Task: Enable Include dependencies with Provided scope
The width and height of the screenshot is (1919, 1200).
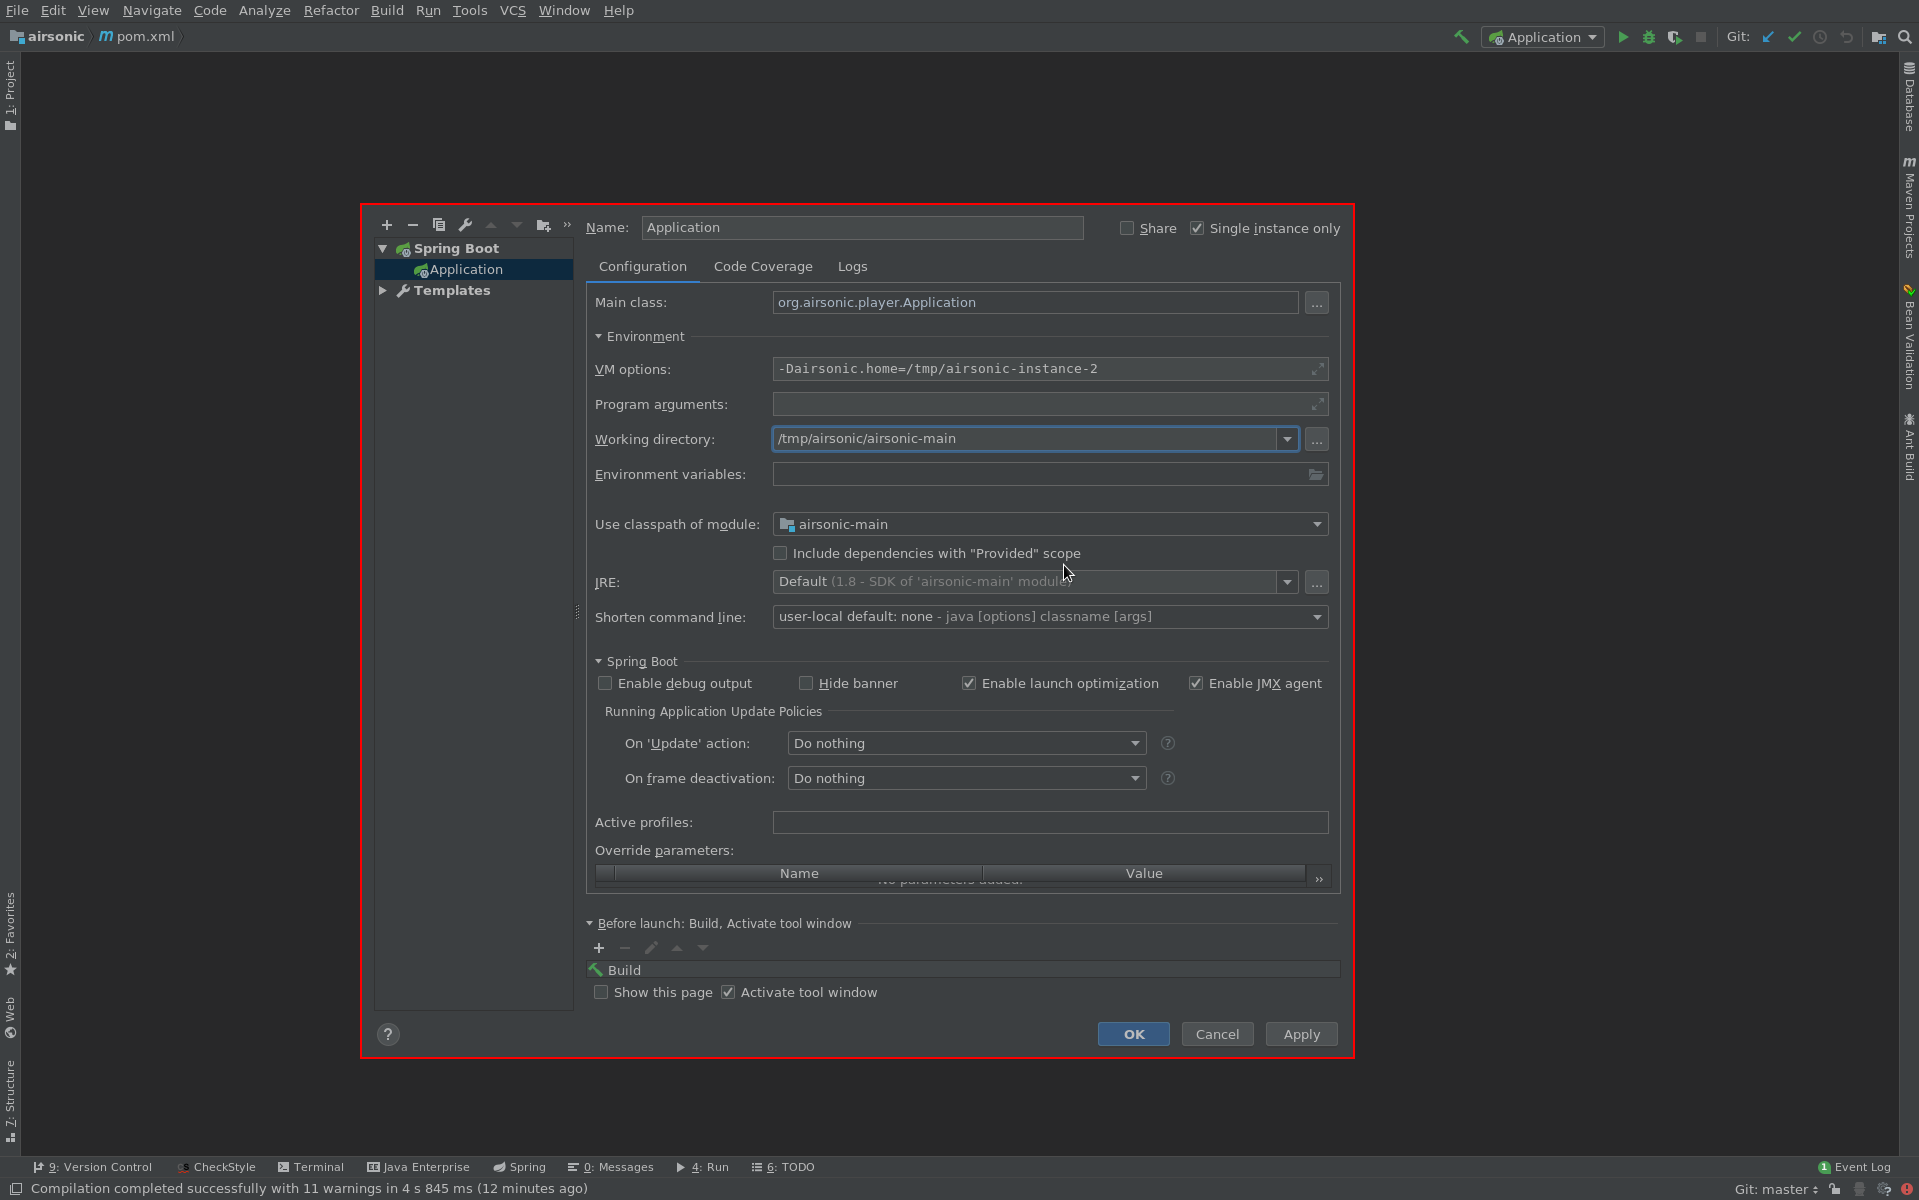Action: coord(780,553)
